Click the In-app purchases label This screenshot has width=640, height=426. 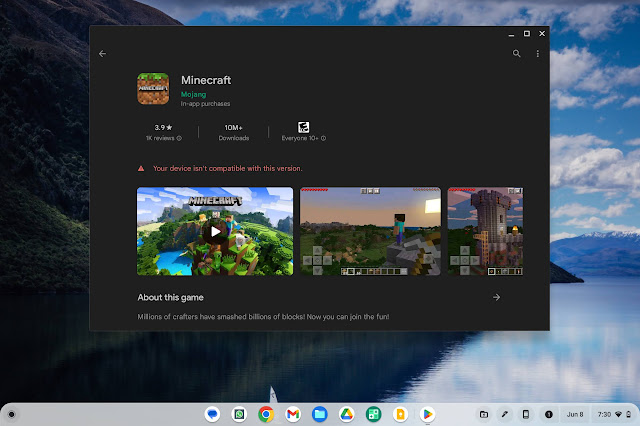[205, 104]
